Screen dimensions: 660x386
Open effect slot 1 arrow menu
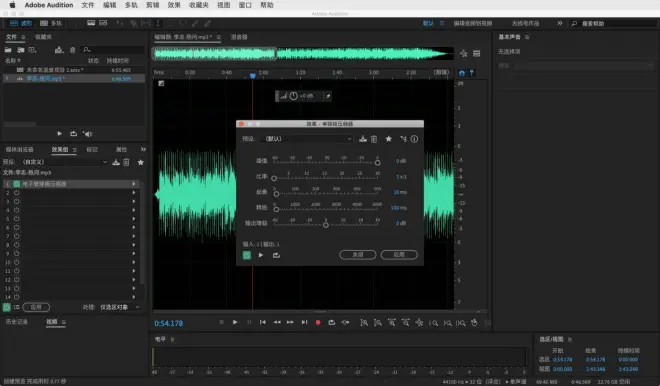click(134, 184)
